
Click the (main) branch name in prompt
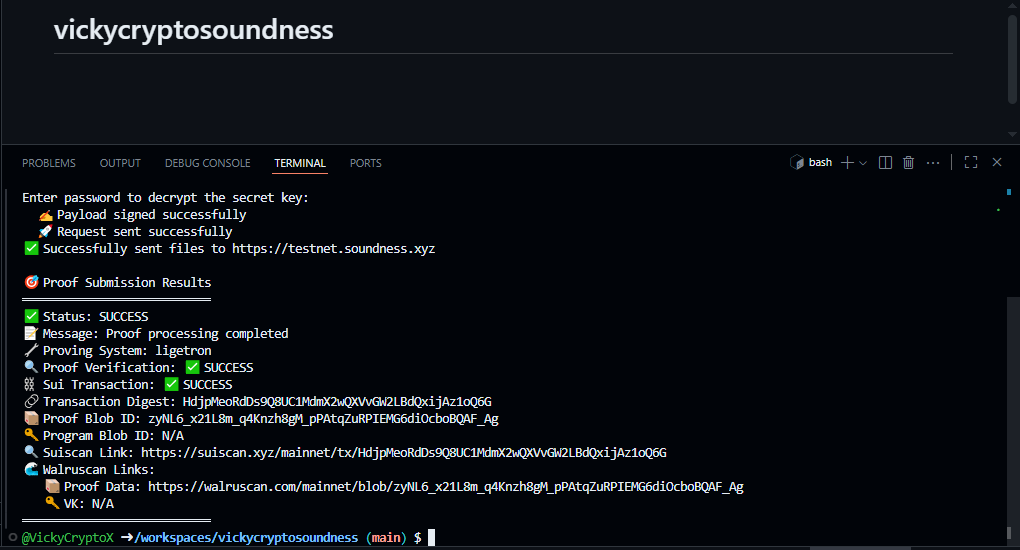pyautogui.click(x=386, y=538)
